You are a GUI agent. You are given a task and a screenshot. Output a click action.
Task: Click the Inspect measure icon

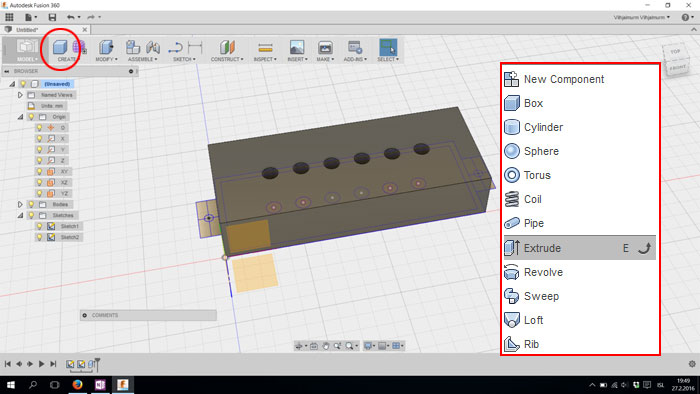[265, 47]
